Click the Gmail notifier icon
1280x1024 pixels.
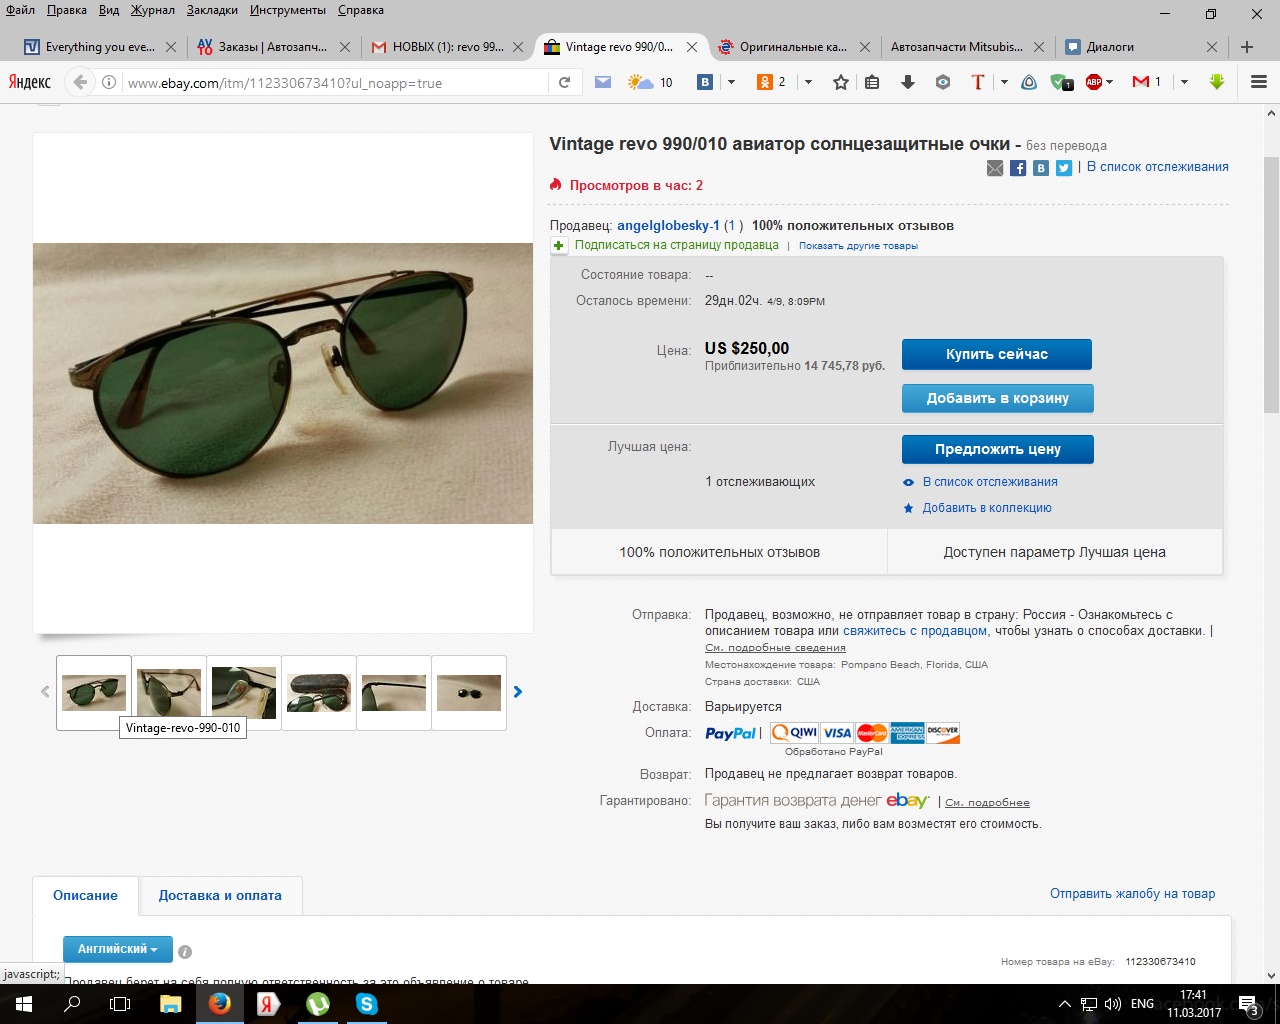click(x=1146, y=83)
